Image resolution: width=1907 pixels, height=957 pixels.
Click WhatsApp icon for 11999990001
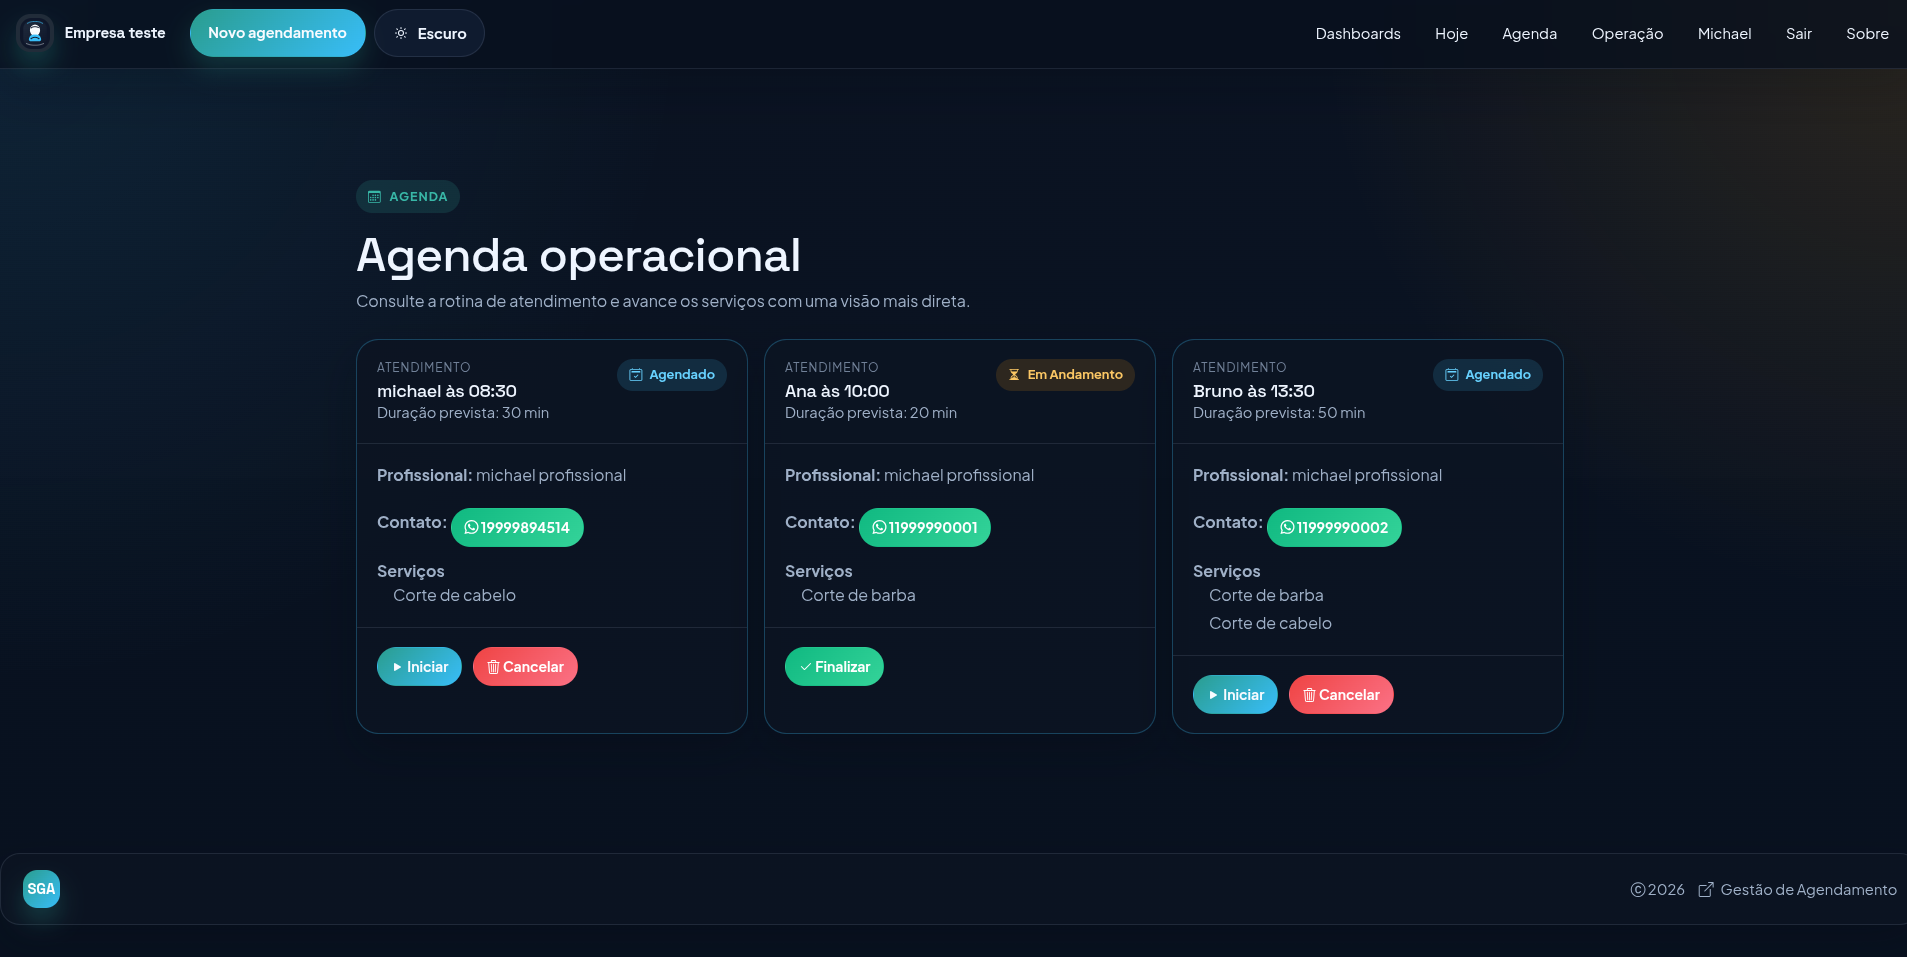point(879,528)
